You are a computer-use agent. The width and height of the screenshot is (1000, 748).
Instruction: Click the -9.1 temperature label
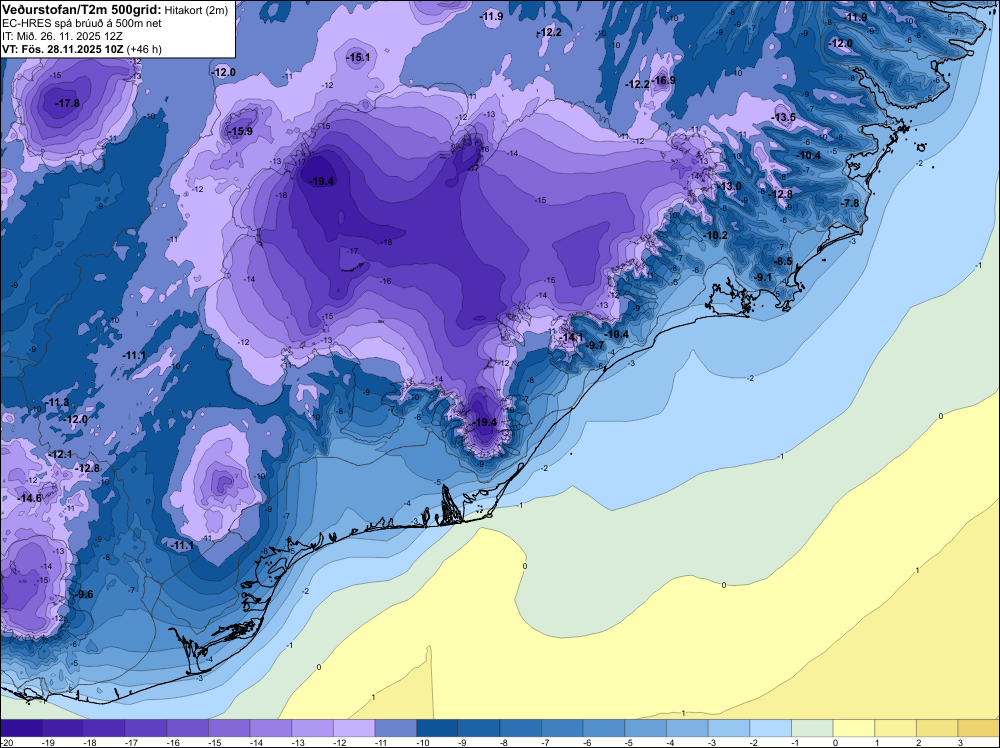[763, 277]
